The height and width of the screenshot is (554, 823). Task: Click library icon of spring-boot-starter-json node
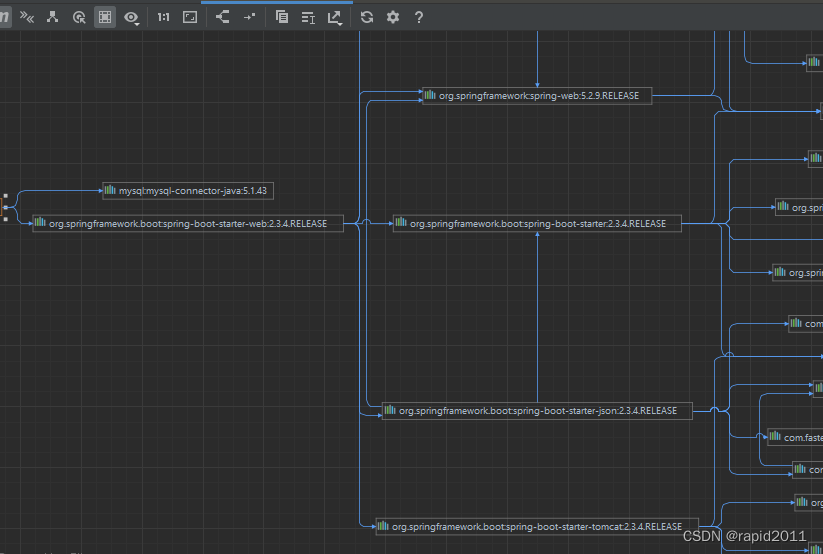click(389, 410)
